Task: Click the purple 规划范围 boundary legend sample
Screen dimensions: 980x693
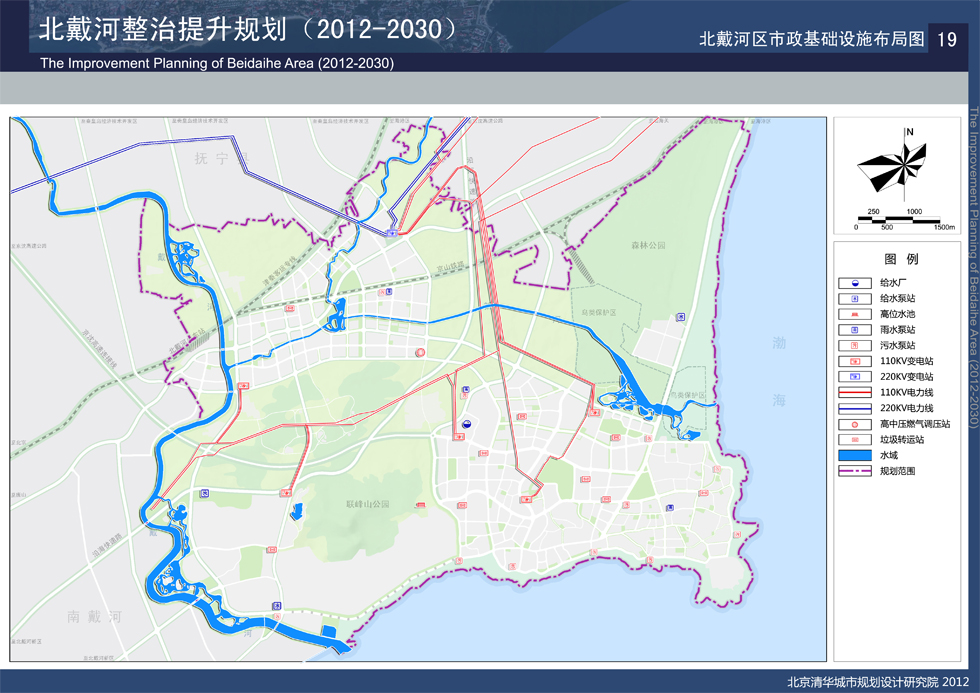Action: [856, 470]
